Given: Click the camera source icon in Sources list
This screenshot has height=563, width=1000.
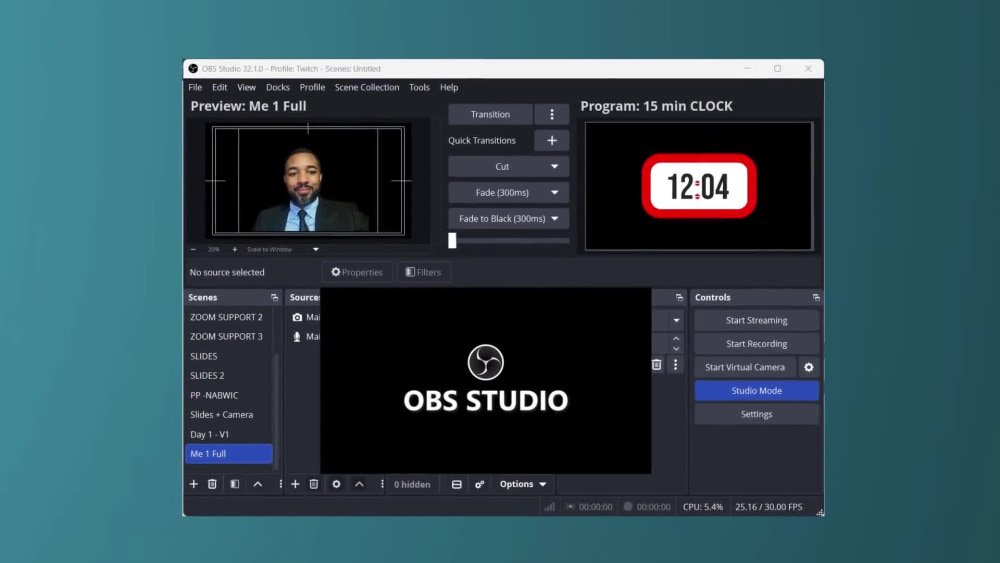Looking at the screenshot, I should [297, 317].
